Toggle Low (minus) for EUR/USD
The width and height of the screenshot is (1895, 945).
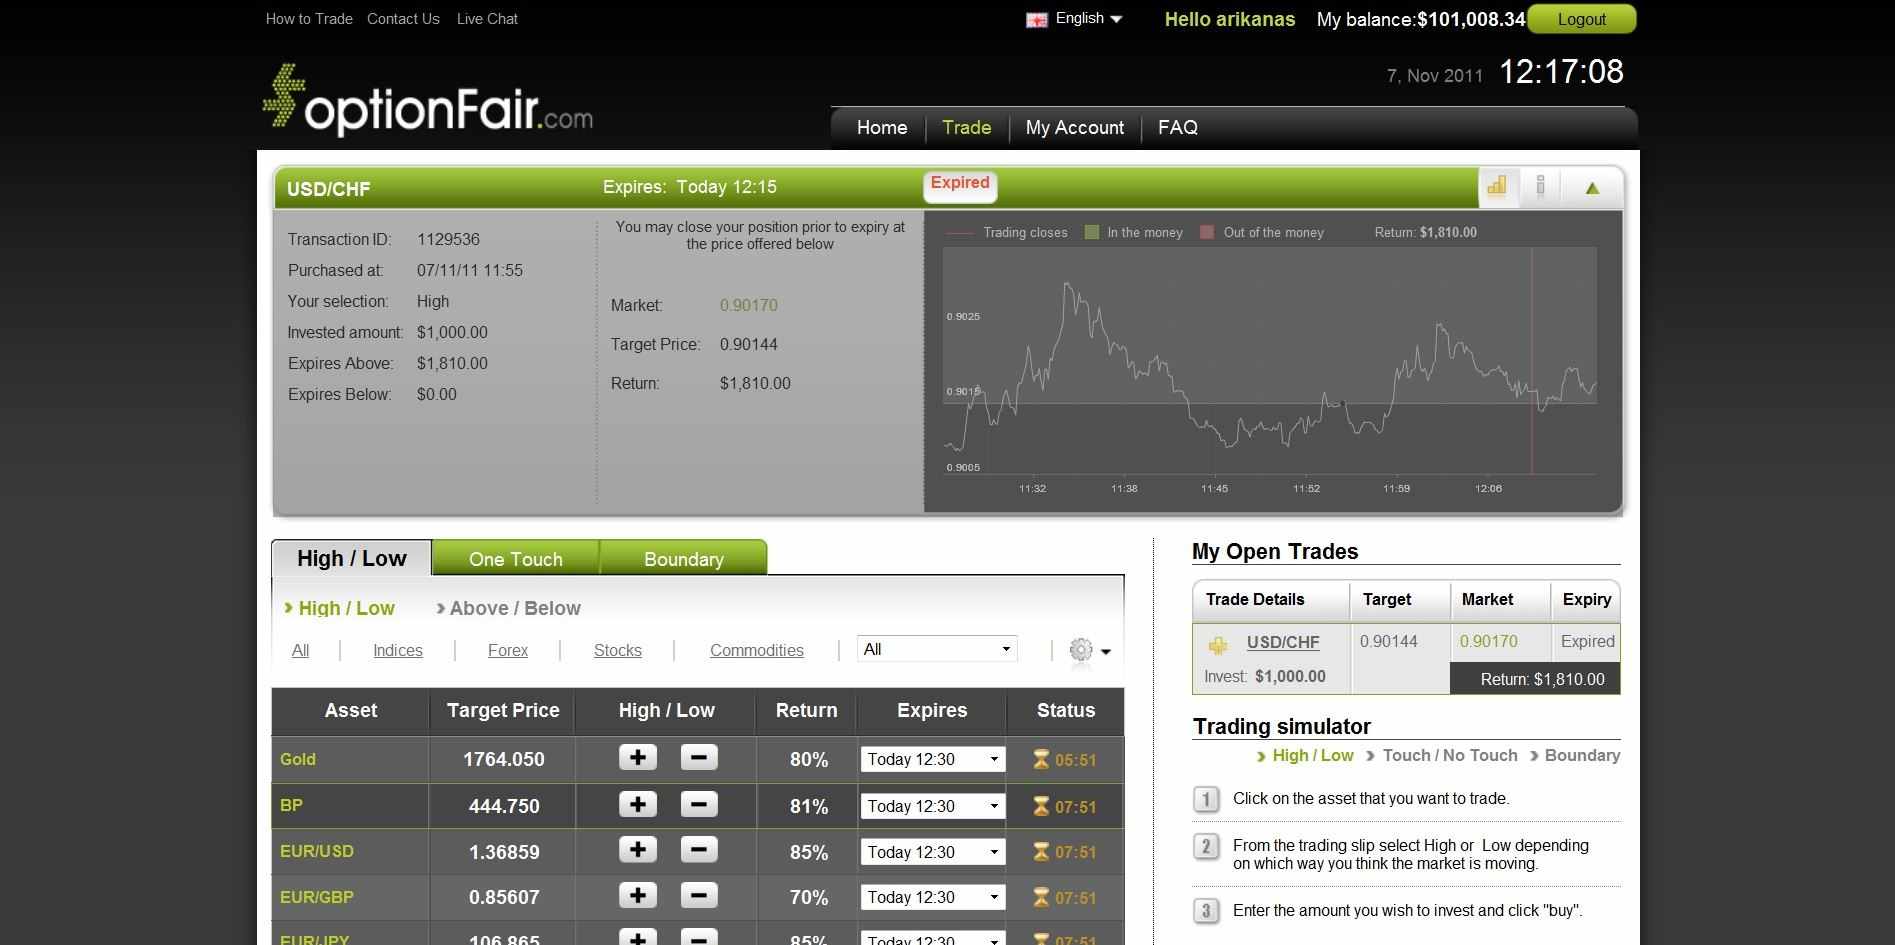pyautogui.click(x=699, y=851)
